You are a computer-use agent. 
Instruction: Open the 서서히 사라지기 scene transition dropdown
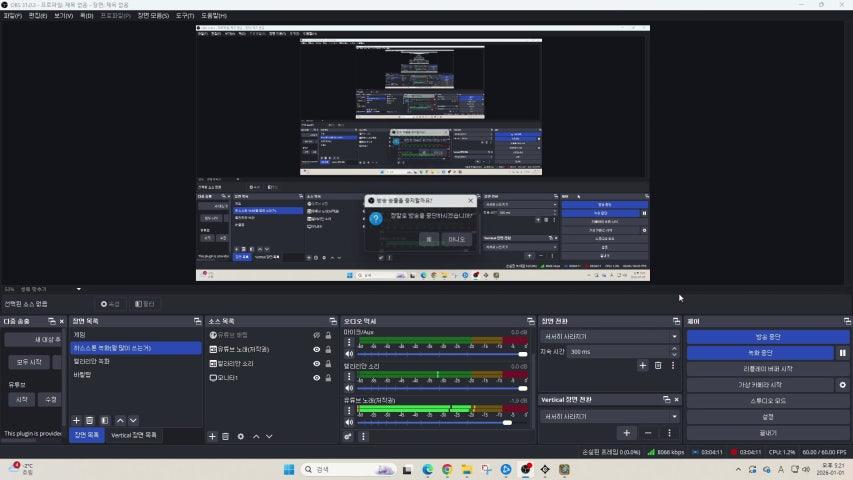(x=606, y=336)
